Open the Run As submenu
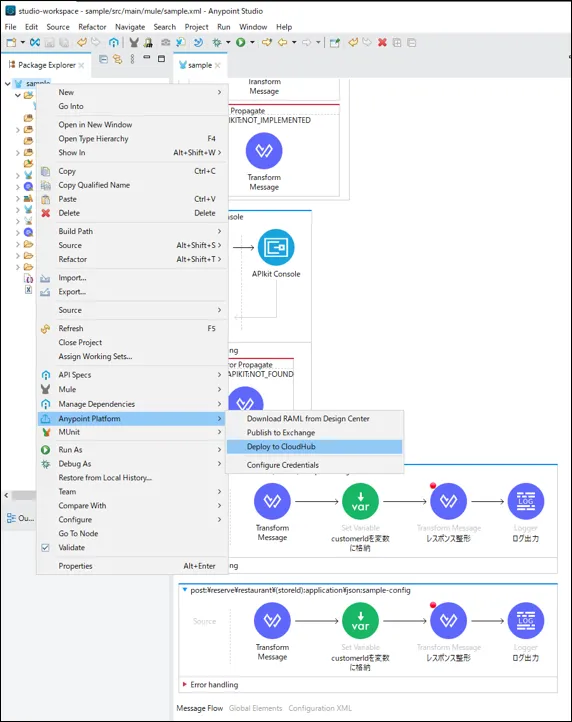The height and width of the screenshot is (722, 572). point(133,449)
